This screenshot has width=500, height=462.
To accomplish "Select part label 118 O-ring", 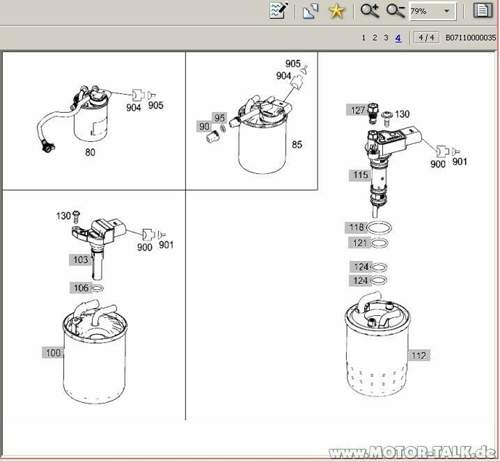I will tap(356, 228).
